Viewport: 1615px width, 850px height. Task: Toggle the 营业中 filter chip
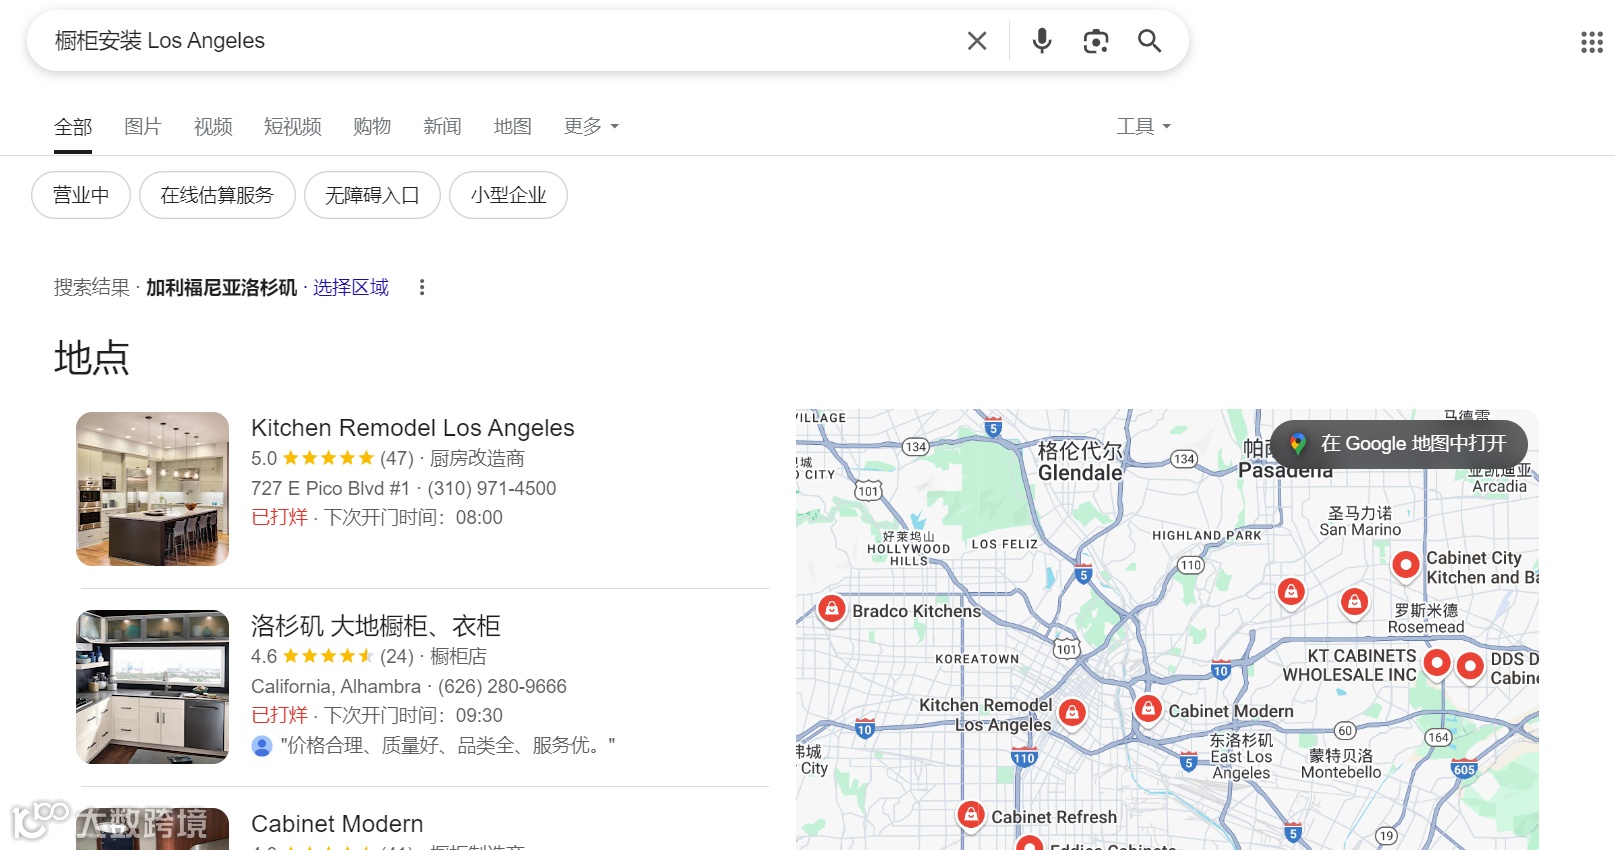81,195
